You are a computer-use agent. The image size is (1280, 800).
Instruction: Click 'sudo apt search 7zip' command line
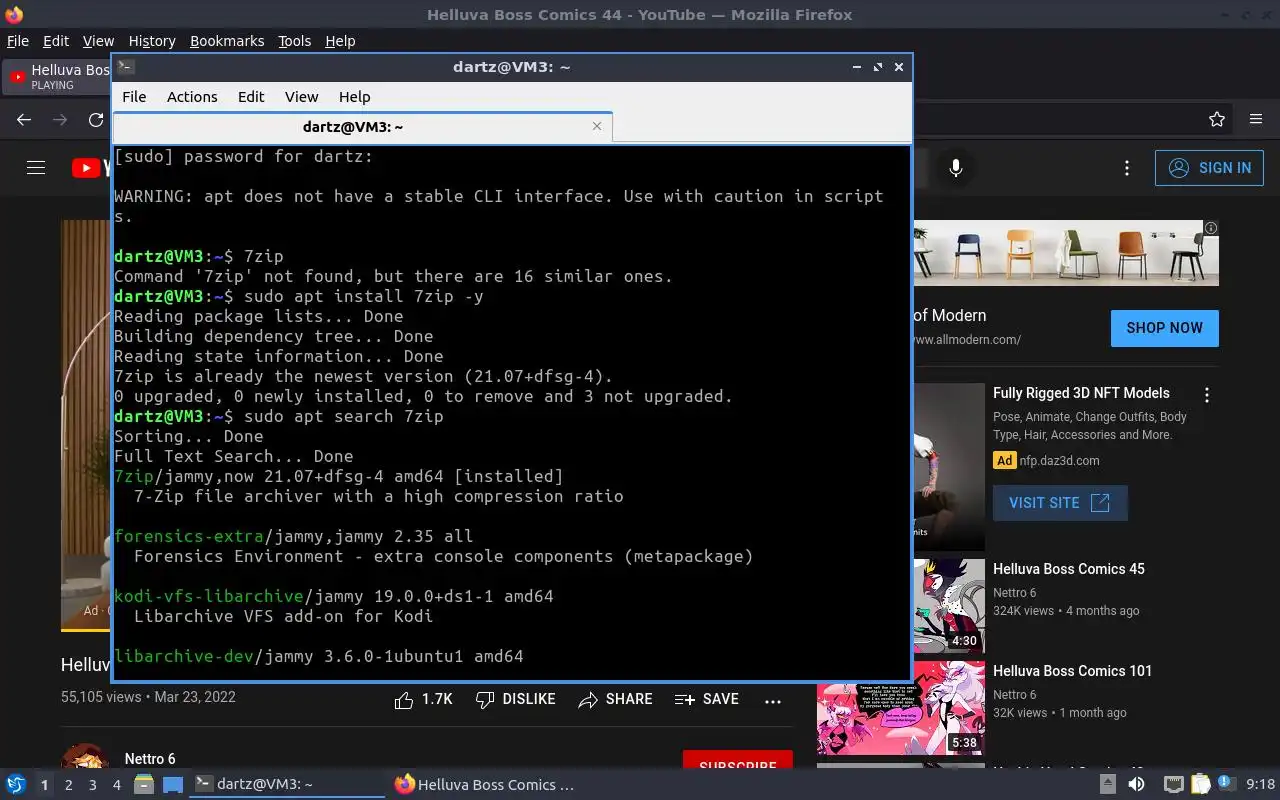343,416
